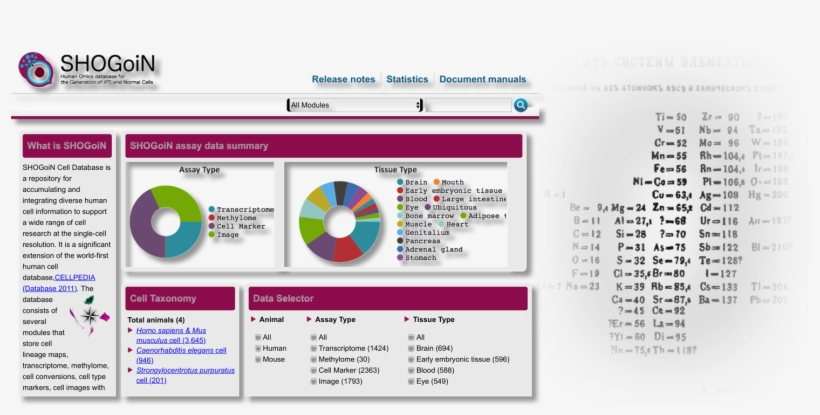Expand the Tissue Type selector arrow
This screenshot has width=820, height=415.
point(407,319)
